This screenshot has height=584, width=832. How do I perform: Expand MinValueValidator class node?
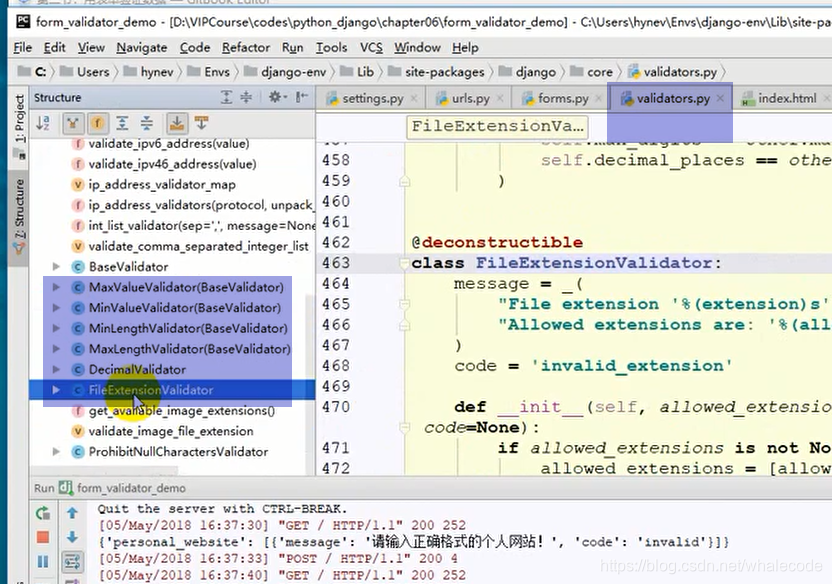(x=56, y=308)
